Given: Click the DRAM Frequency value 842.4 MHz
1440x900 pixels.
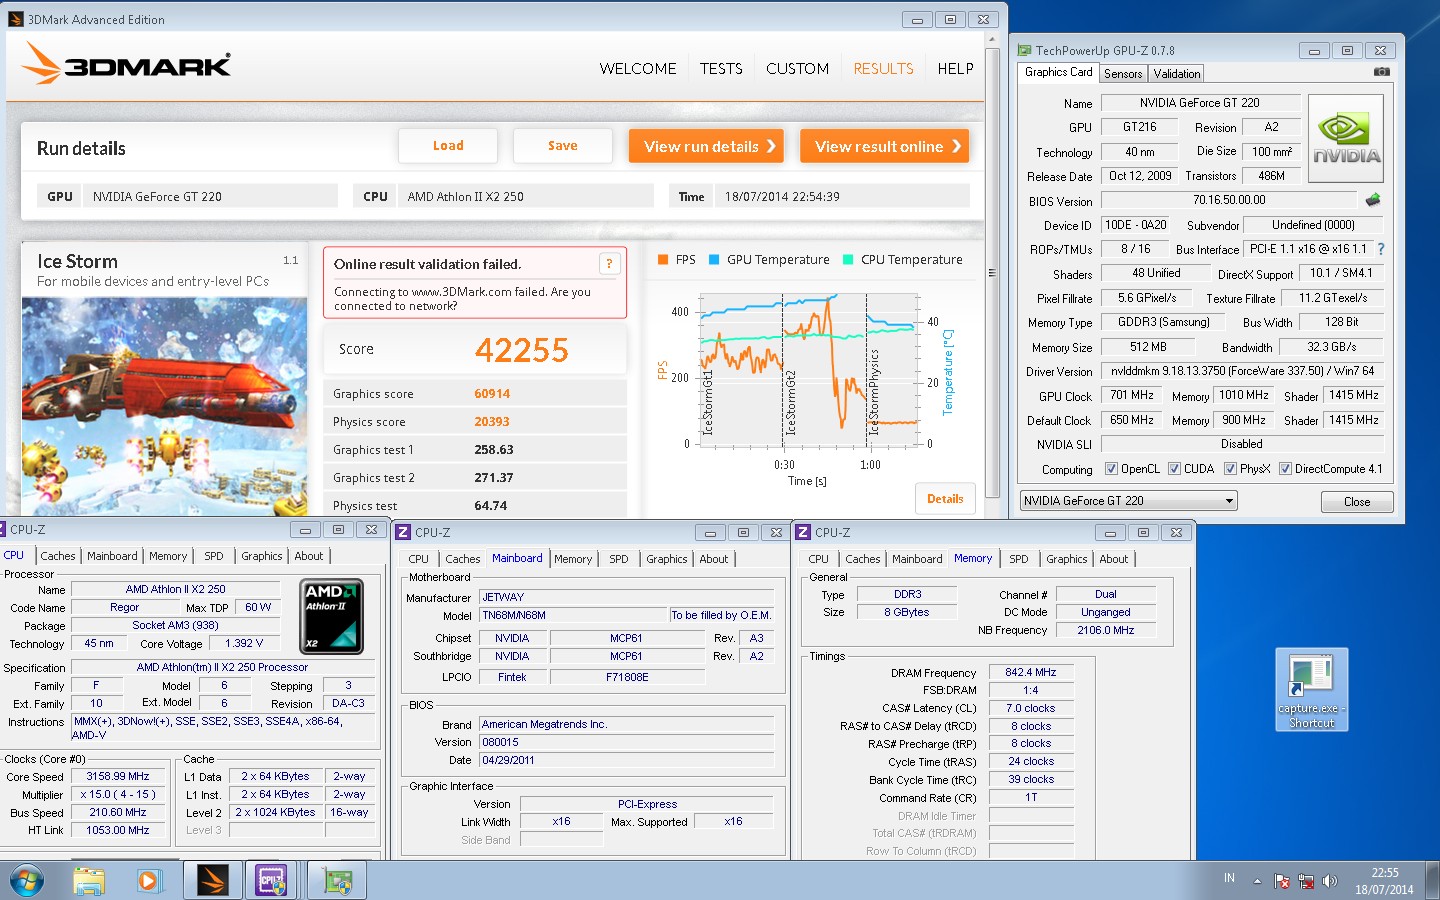Looking at the screenshot, I should [x=1030, y=672].
